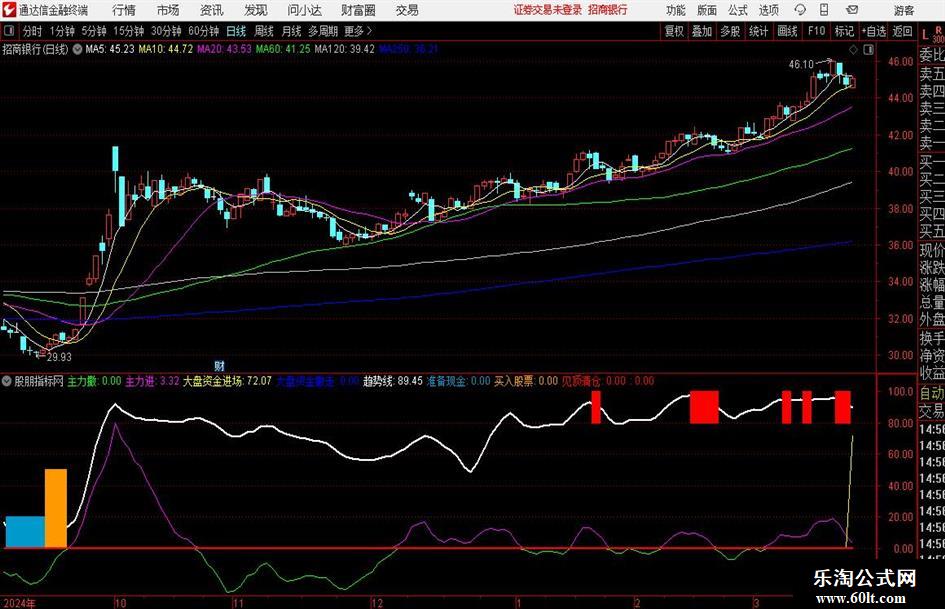Click the 叠加 overlay toolbar button
This screenshot has width=945, height=609.
[x=702, y=31]
